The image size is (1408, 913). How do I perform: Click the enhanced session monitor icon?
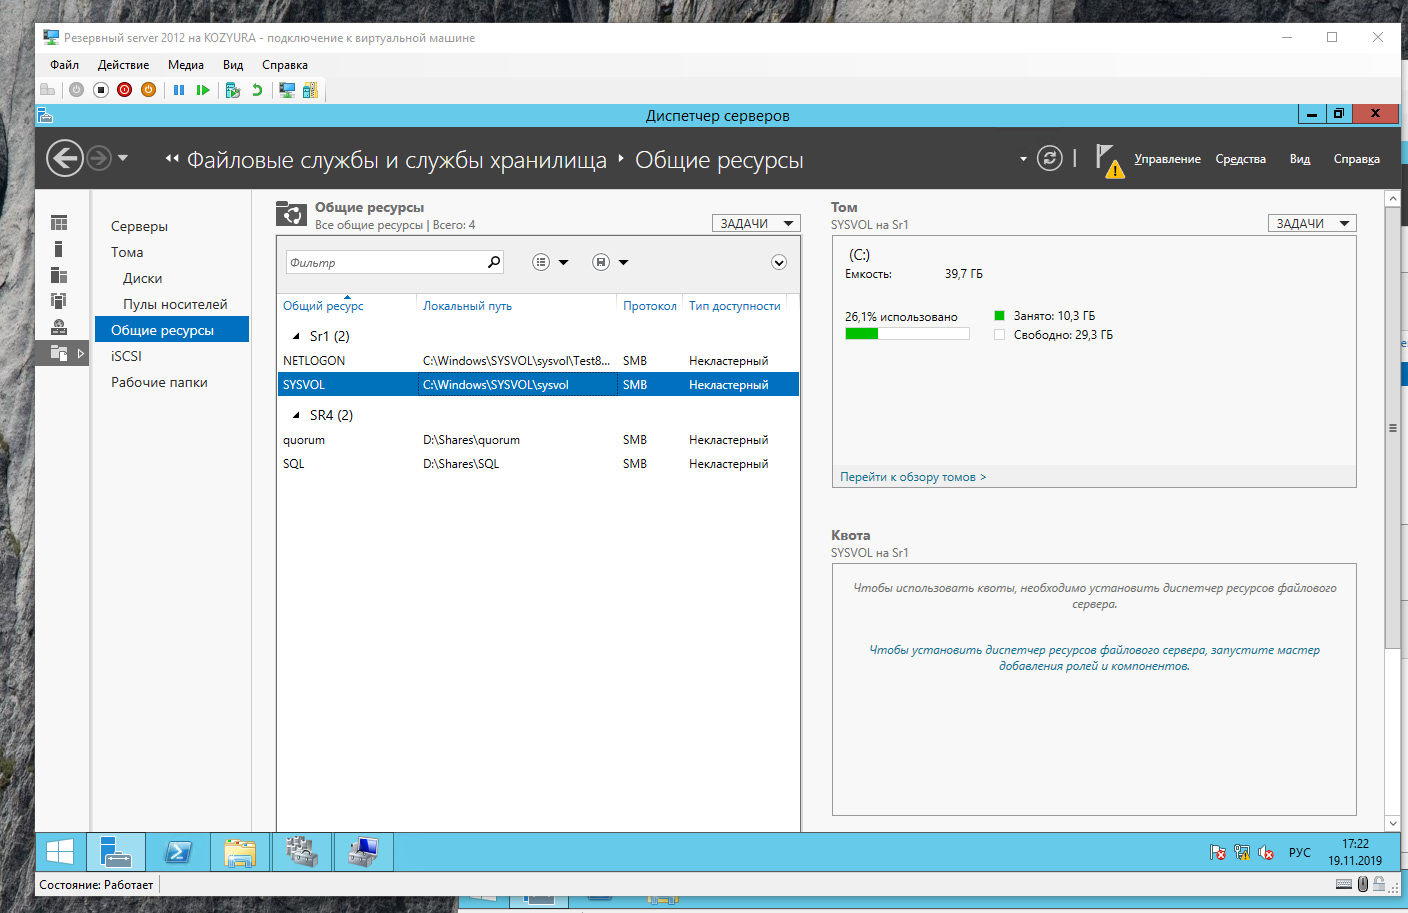[x=287, y=90]
